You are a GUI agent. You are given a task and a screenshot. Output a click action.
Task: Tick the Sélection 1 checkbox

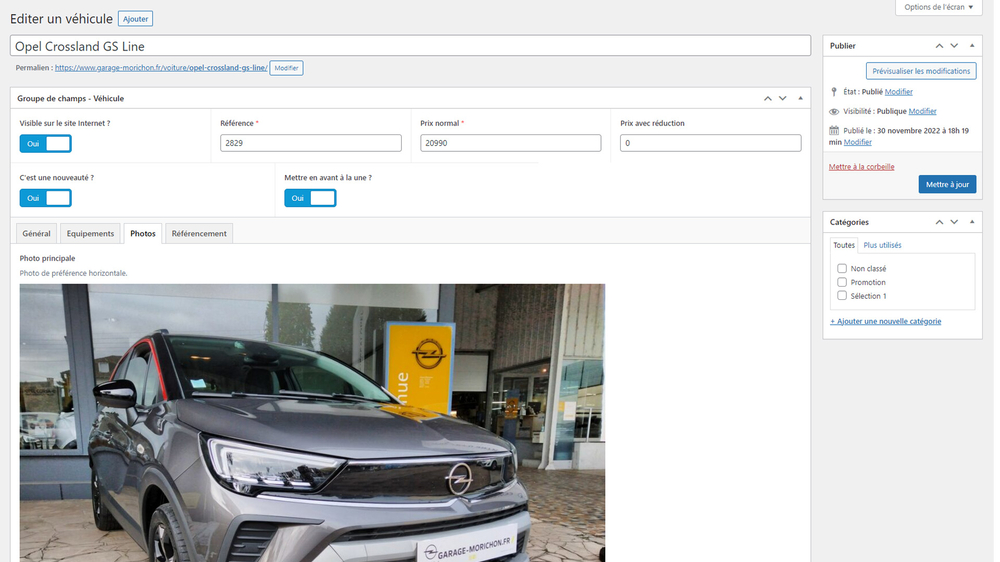click(x=842, y=296)
